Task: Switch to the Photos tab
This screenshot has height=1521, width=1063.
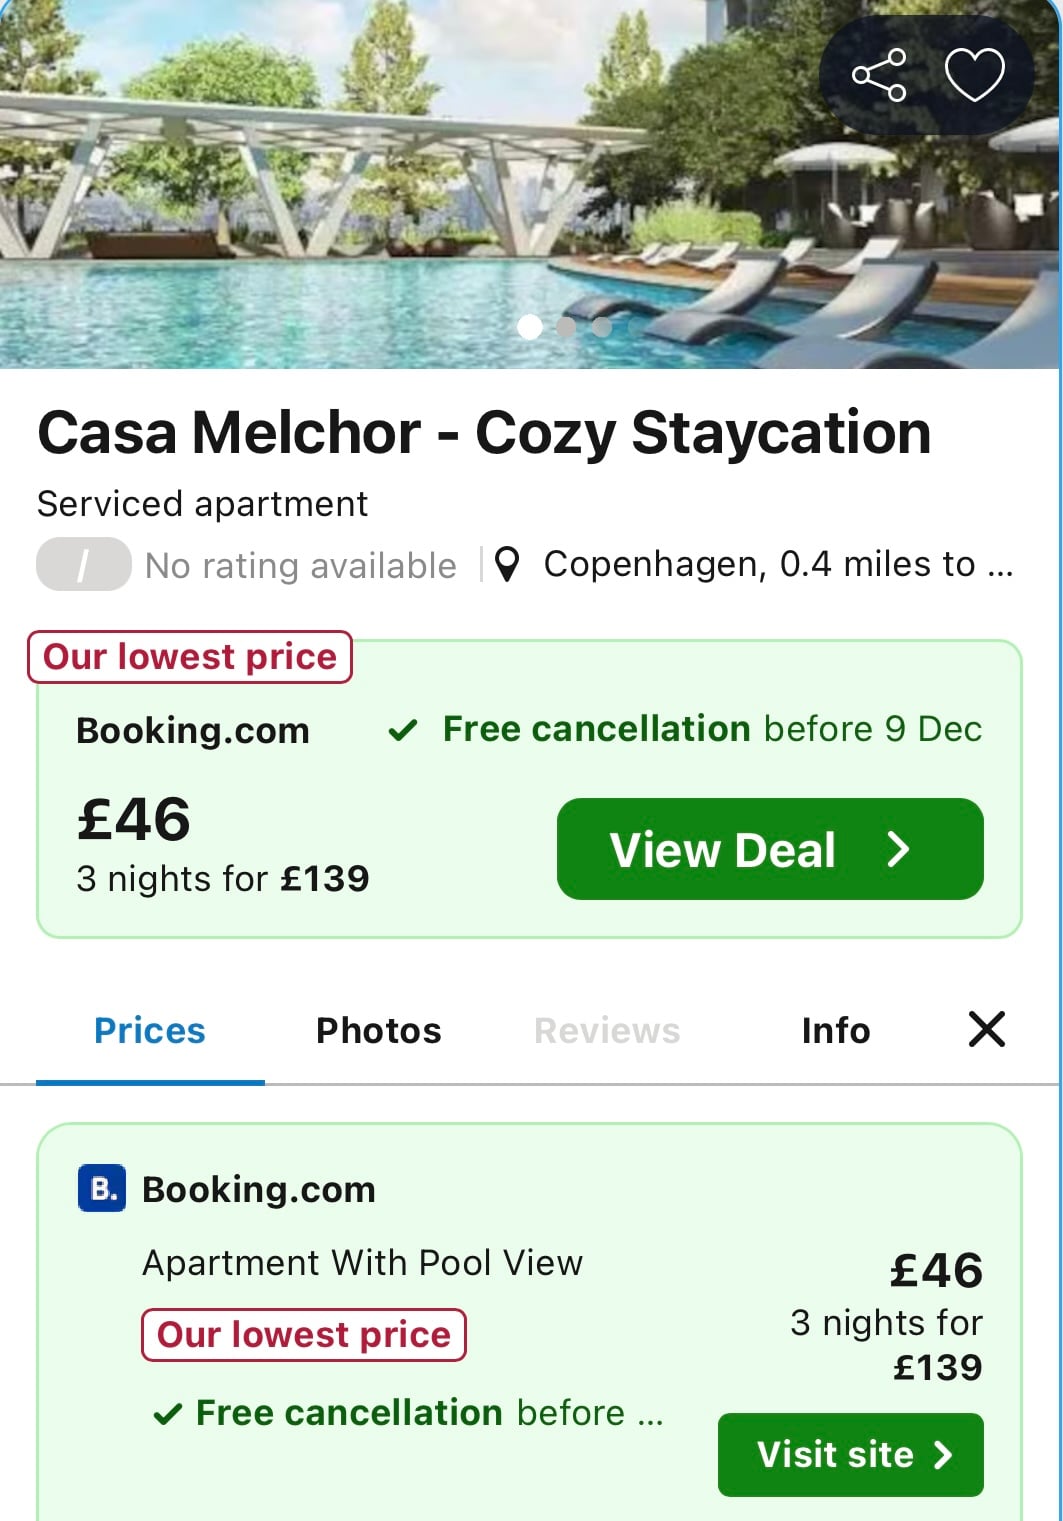Action: click(378, 1030)
